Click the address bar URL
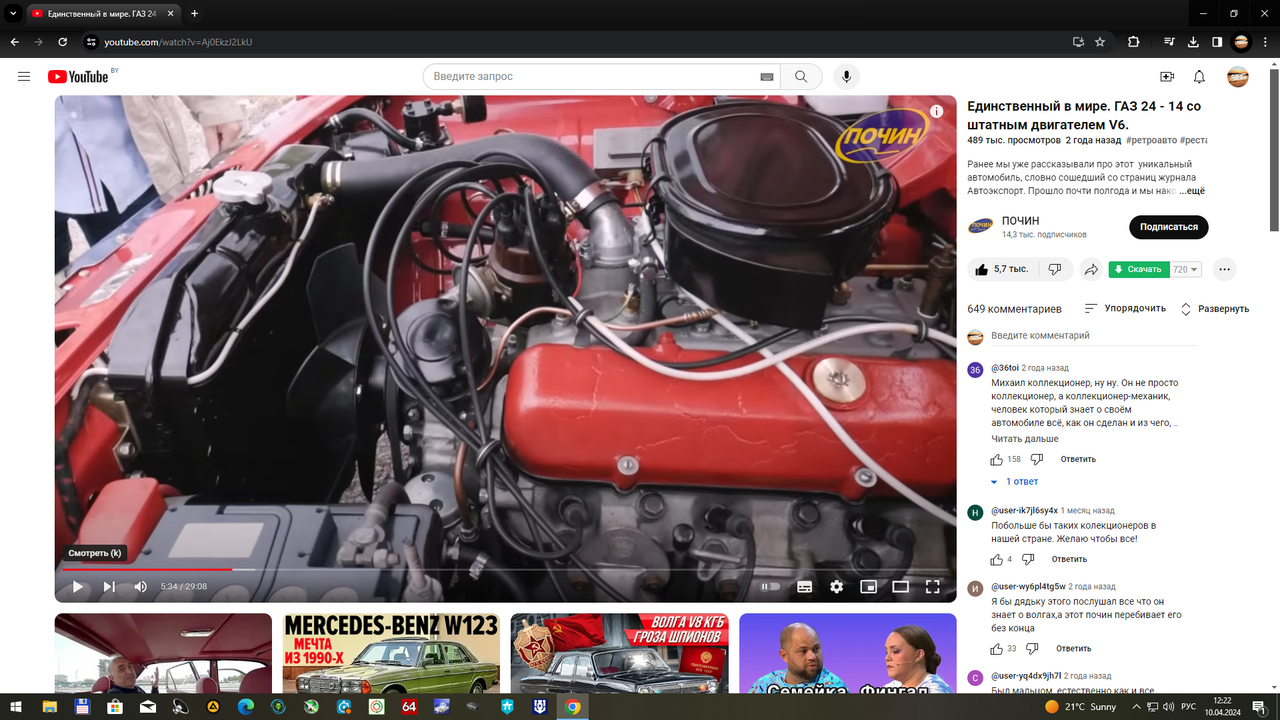Screen dimensions: 1280x720 [178, 42]
